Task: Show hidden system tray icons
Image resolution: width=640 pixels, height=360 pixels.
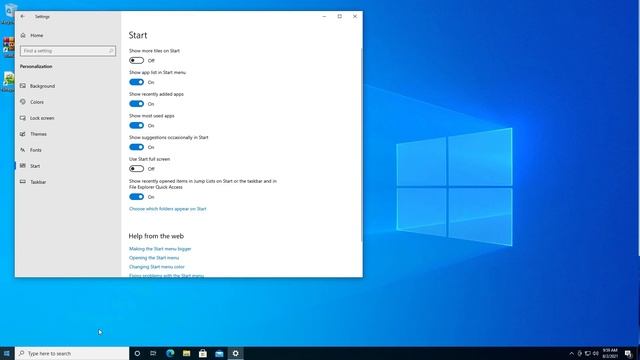Action: [x=571, y=353]
